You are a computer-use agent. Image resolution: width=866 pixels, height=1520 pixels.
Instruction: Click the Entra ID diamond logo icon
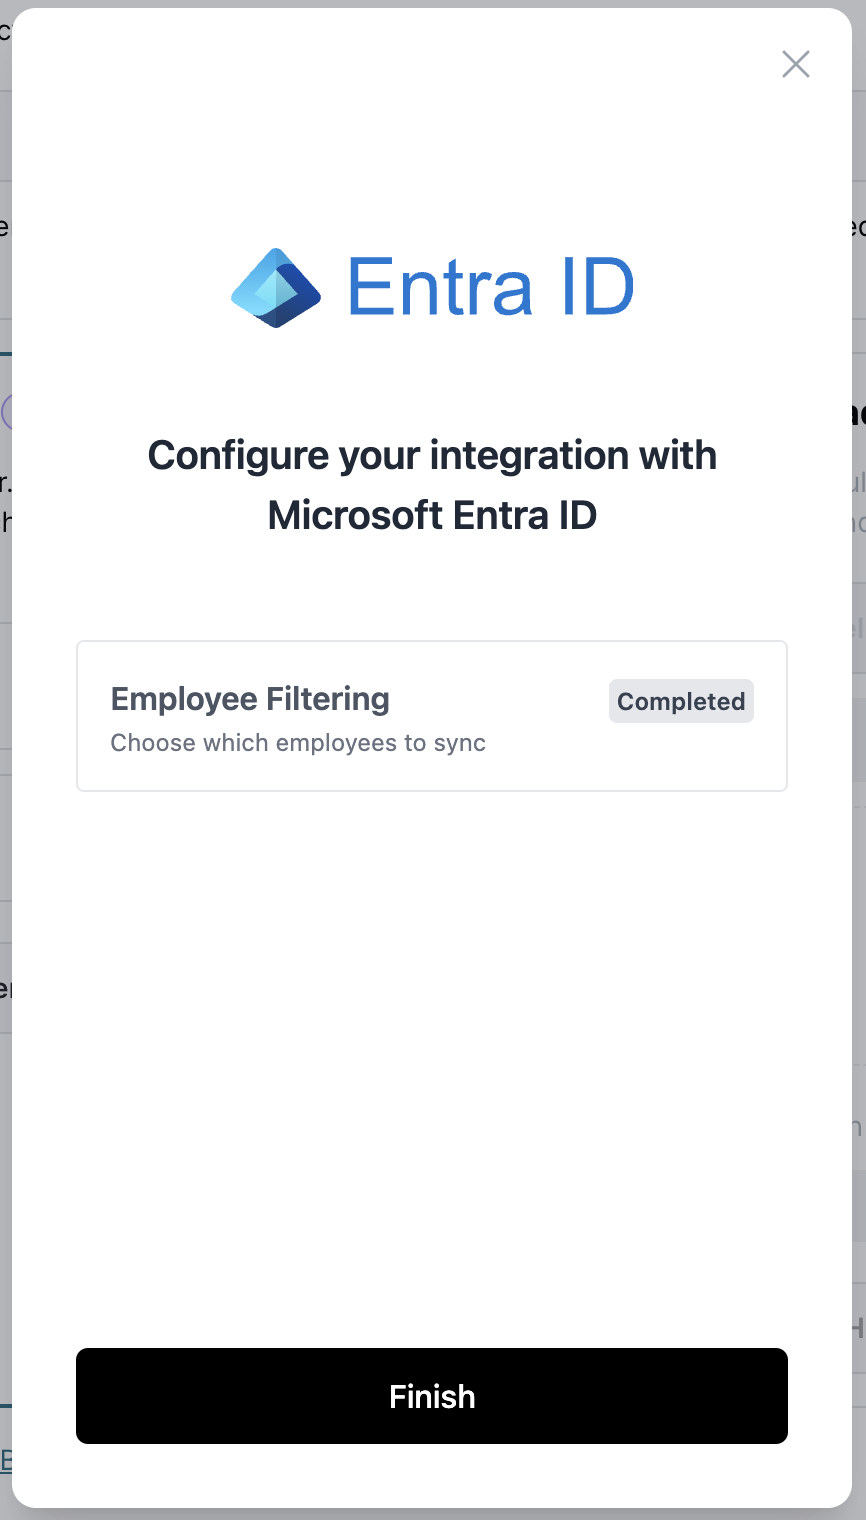click(276, 288)
